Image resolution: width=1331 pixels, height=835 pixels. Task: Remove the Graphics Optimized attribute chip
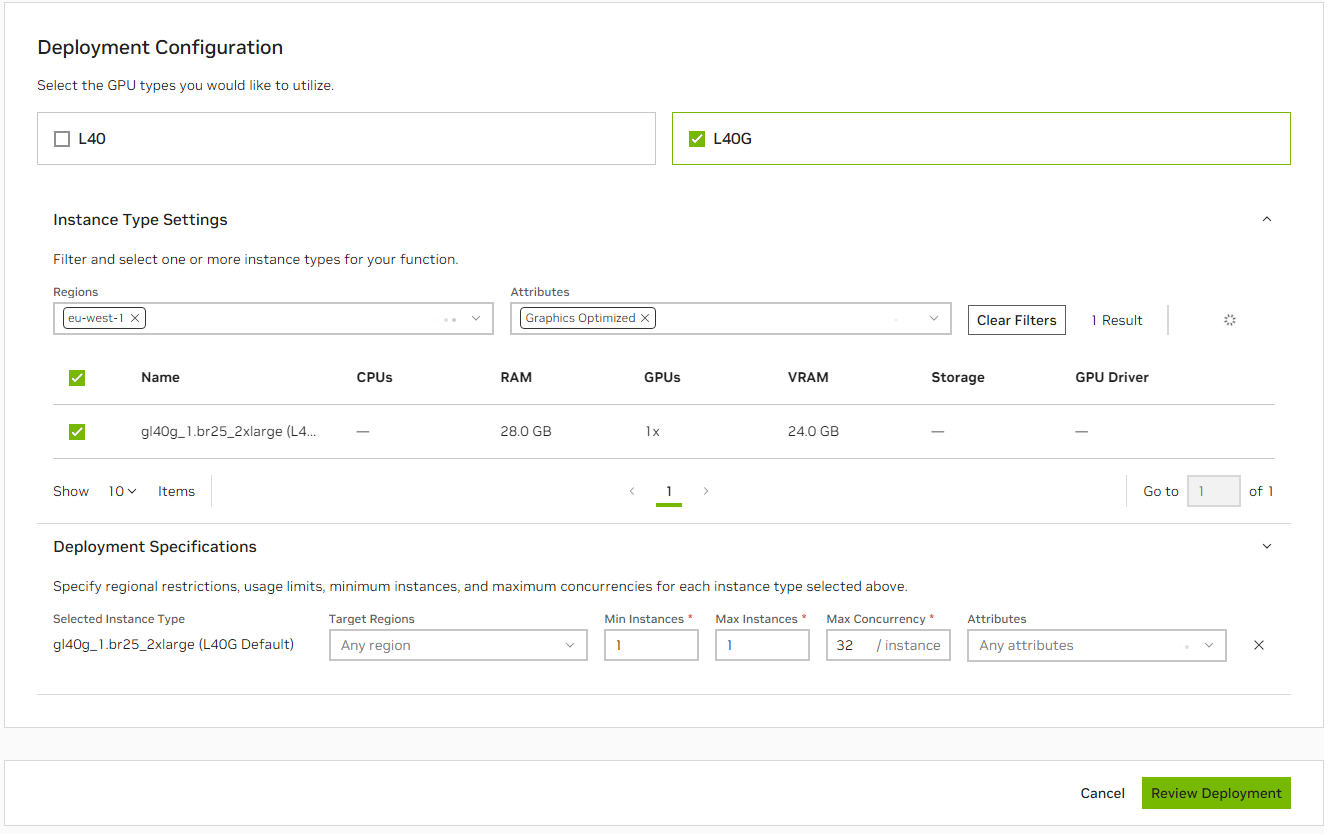pos(645,318)
